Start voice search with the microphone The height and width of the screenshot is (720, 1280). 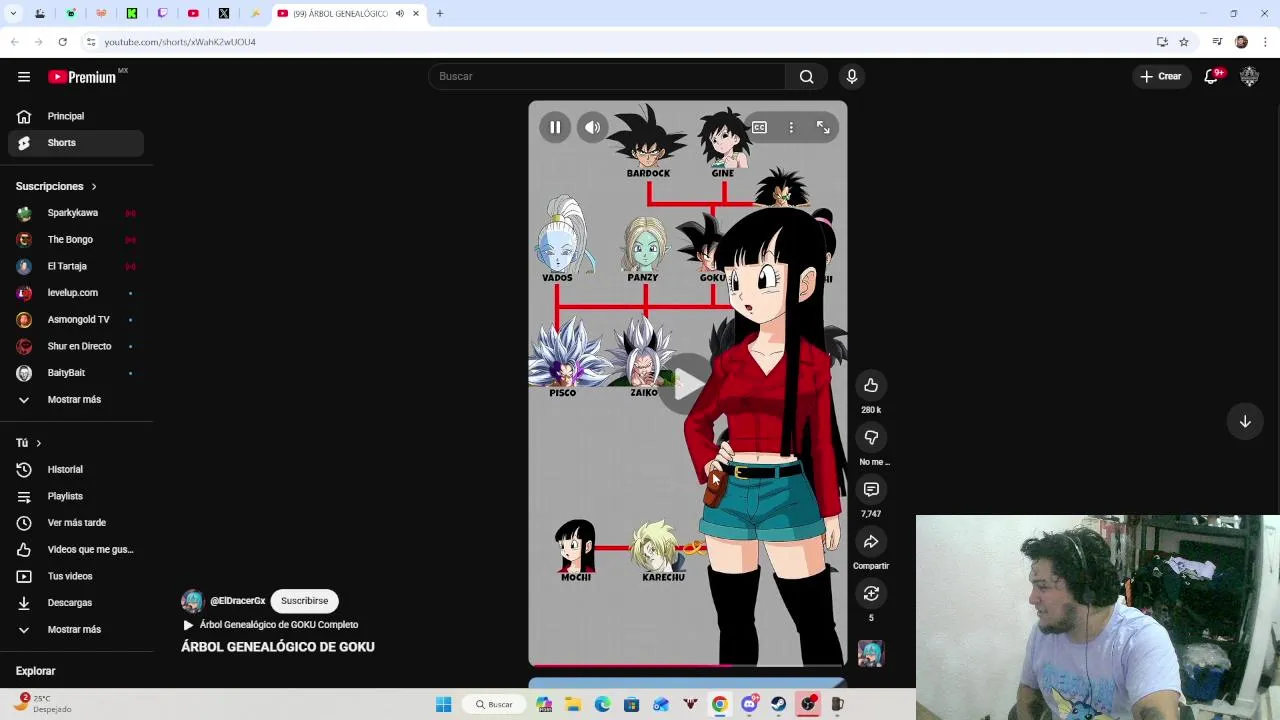pyautogui.click(x=852, y=76)
